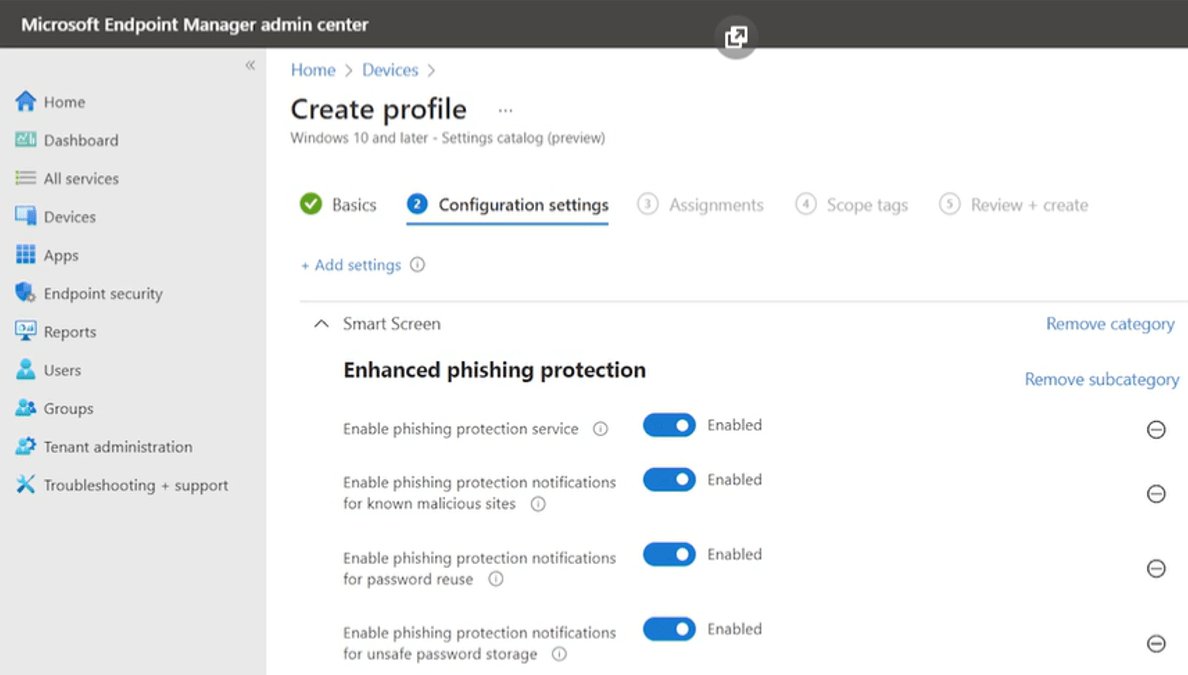The width and height of the screenshot is (1188, 675).
Task: Open the info icon beside Add settings
Action: click(x=417, y=264)
